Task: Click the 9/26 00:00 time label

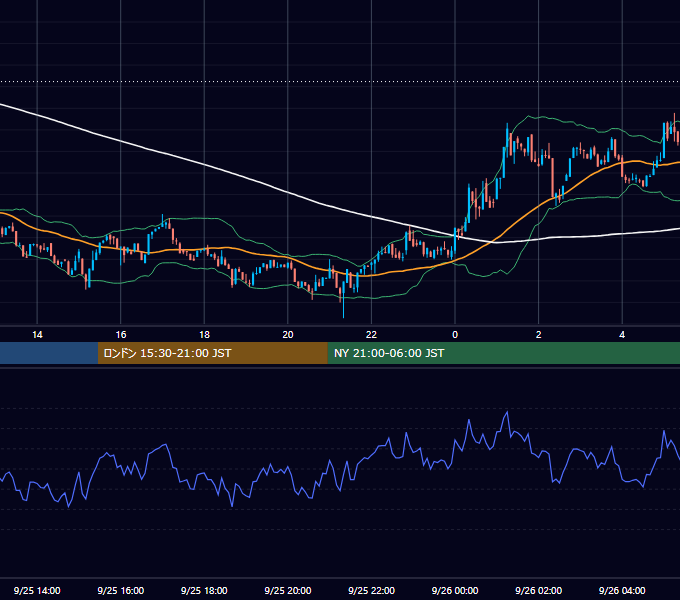Action: tap(455, 590)
